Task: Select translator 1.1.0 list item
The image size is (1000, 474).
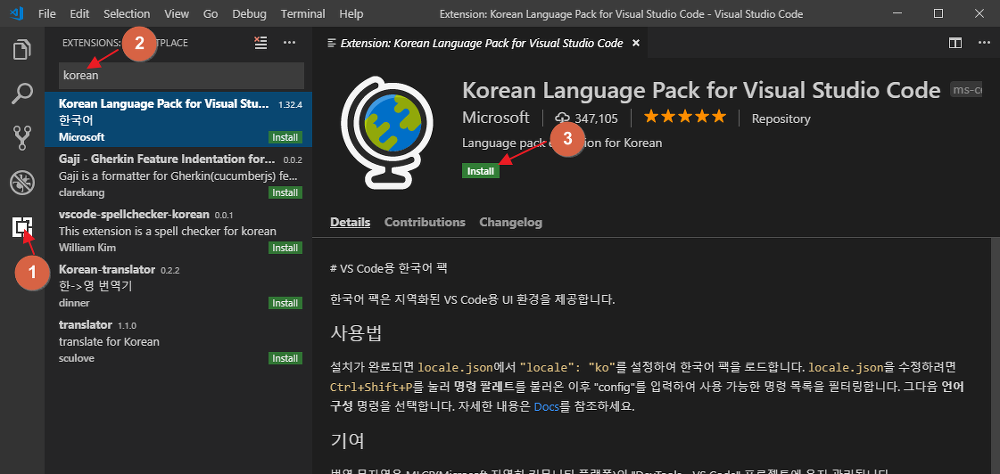Action: point(178,341)
